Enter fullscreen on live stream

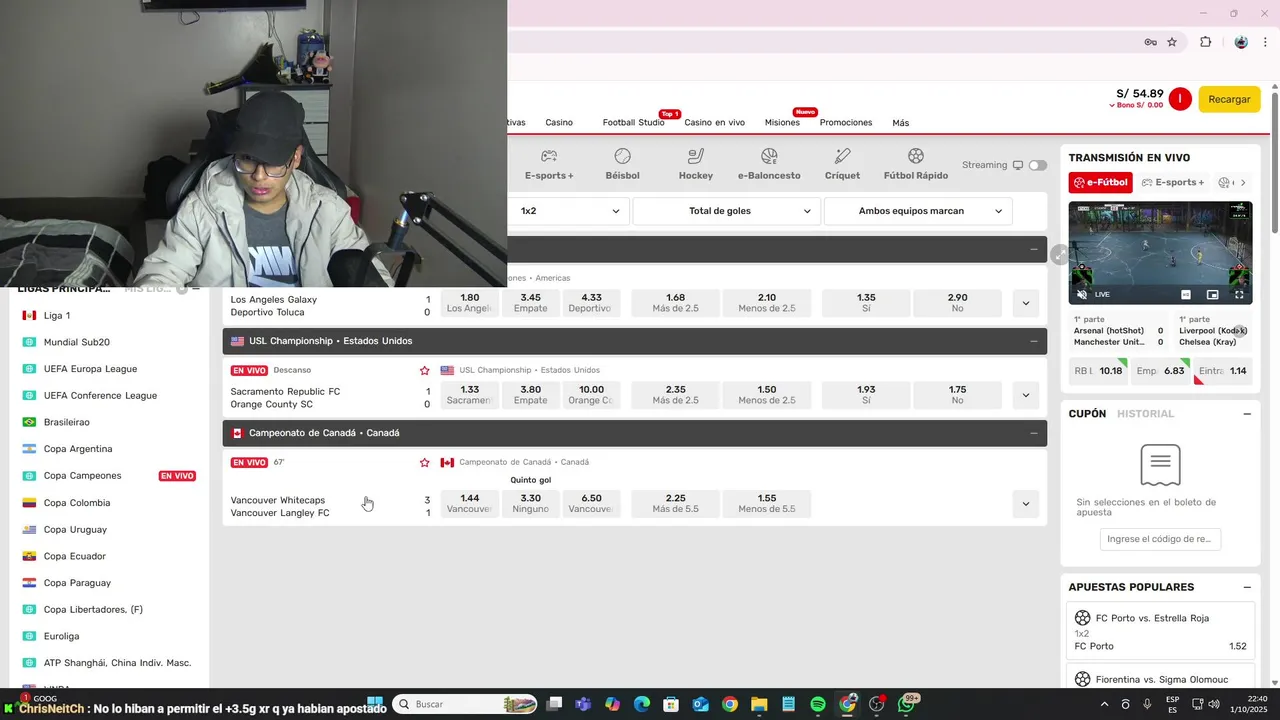1239,295
